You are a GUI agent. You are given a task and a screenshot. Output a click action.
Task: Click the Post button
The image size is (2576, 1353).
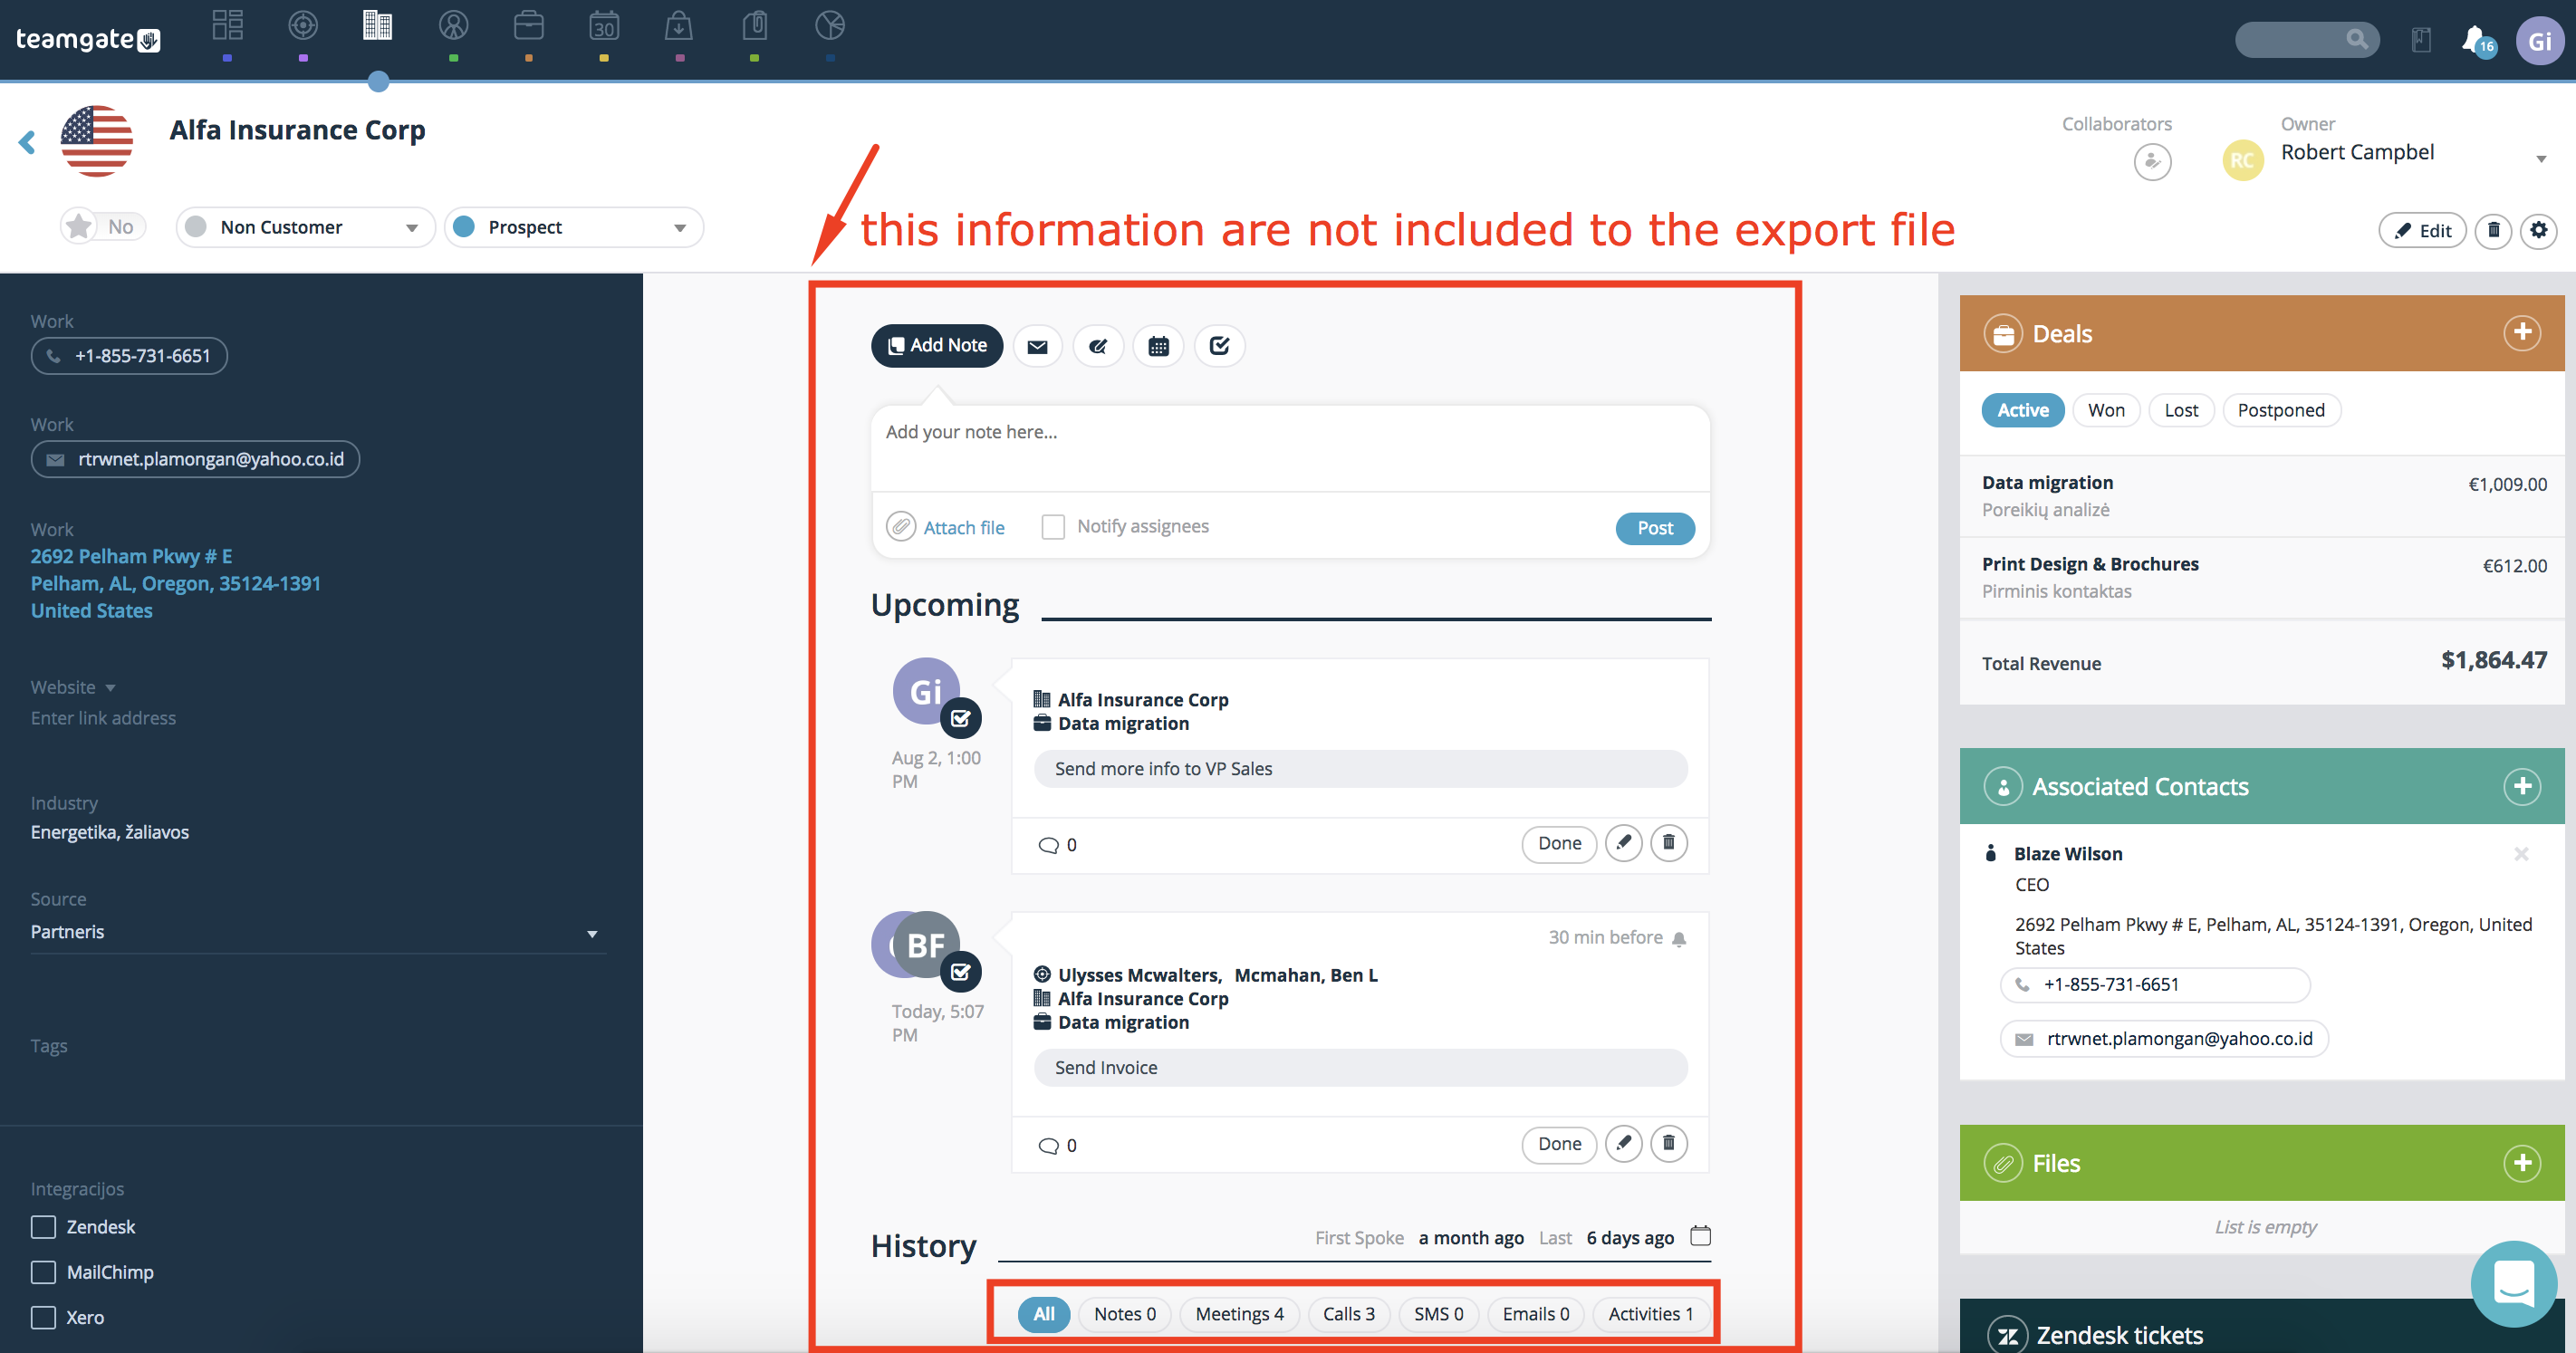(1654, 528)
